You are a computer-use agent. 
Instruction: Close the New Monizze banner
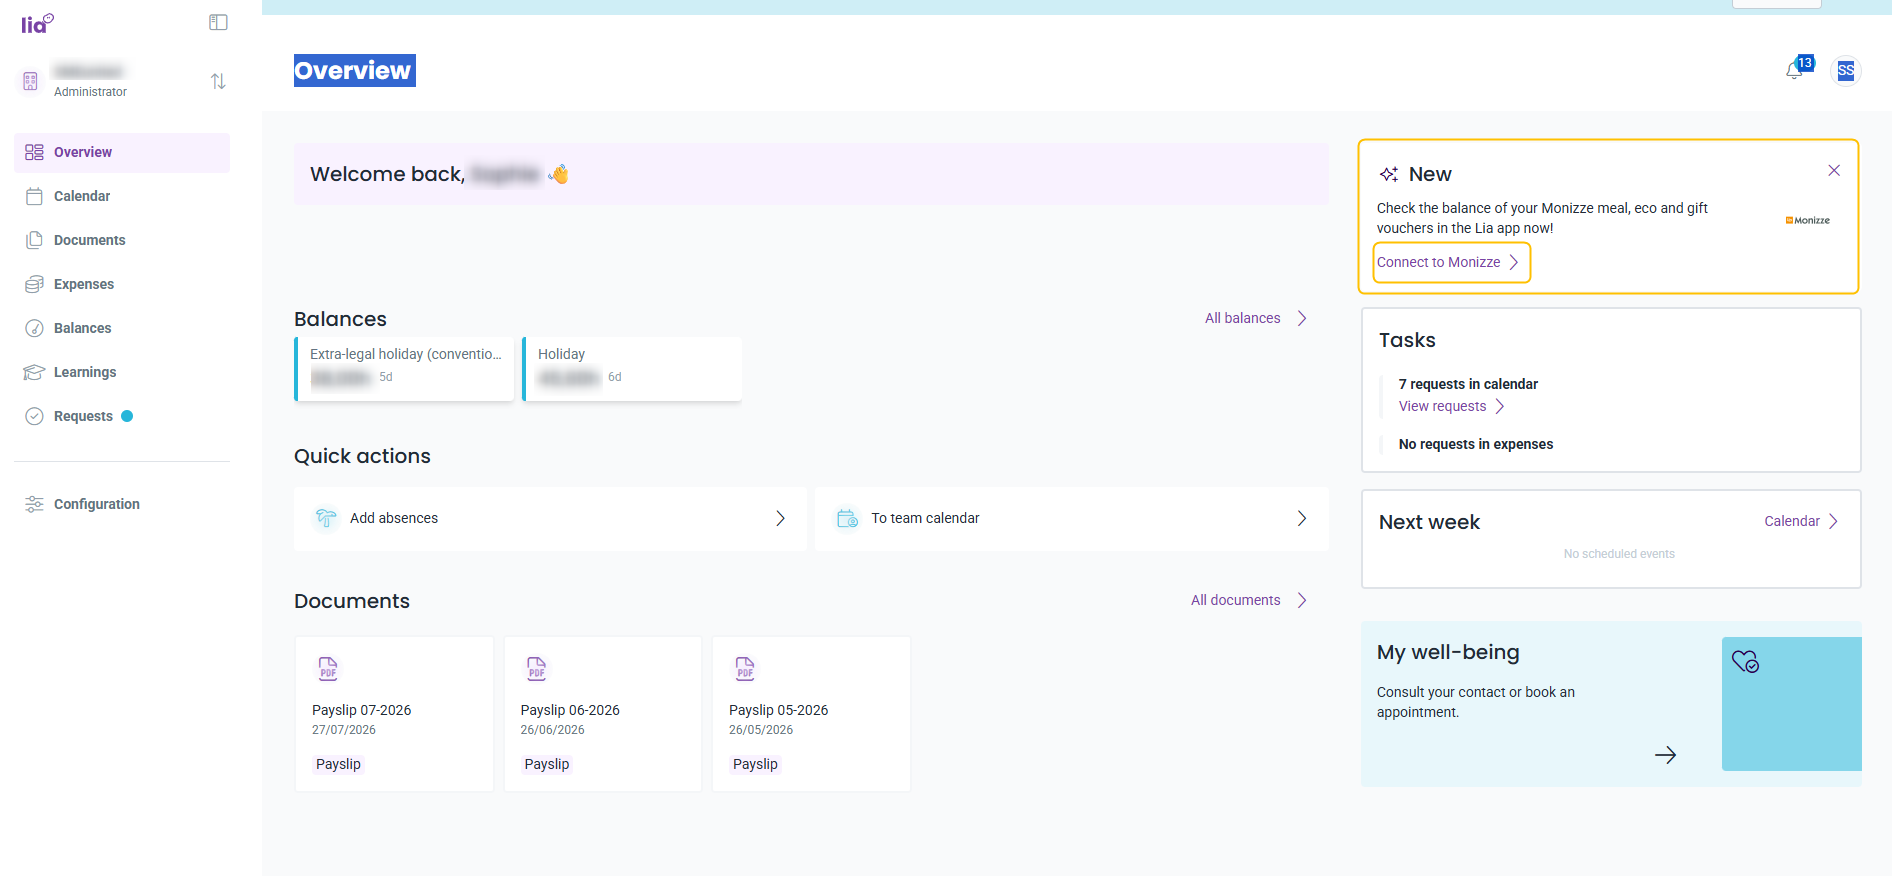pyautogui.click(x=1834, y=170)
